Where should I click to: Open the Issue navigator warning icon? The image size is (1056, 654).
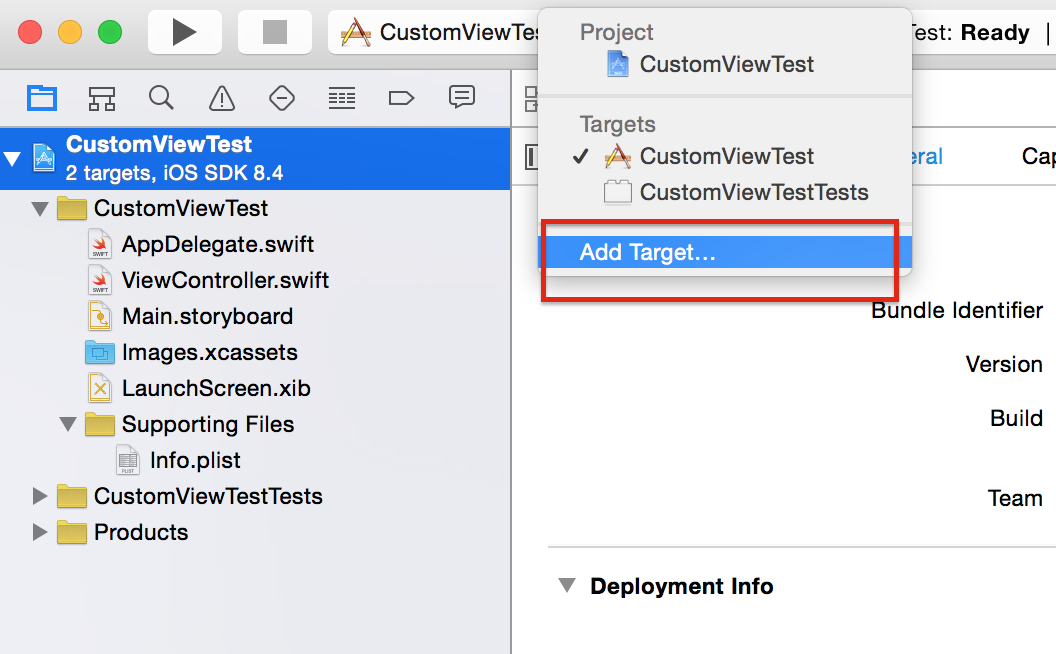coord(222,98)
